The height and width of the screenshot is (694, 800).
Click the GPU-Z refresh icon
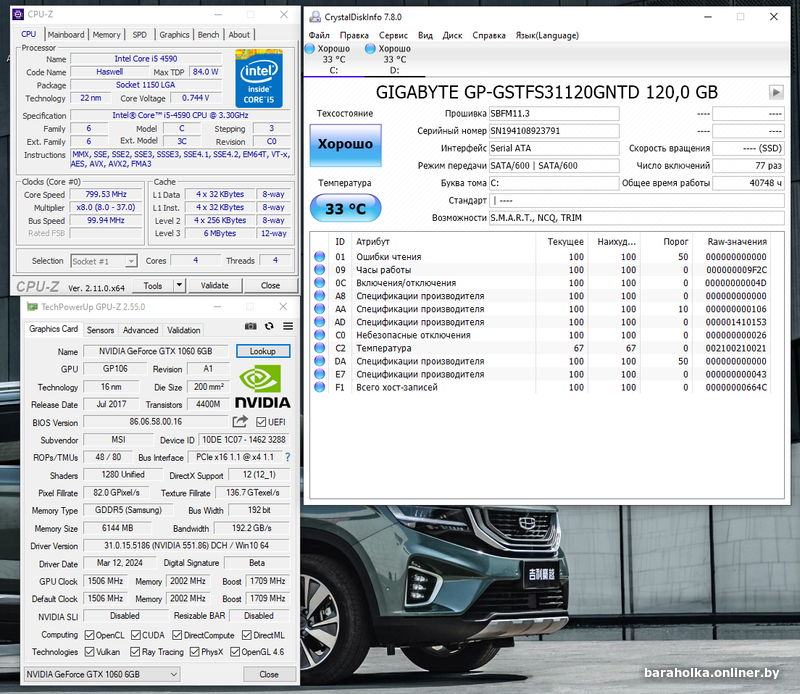coord(269,326)
